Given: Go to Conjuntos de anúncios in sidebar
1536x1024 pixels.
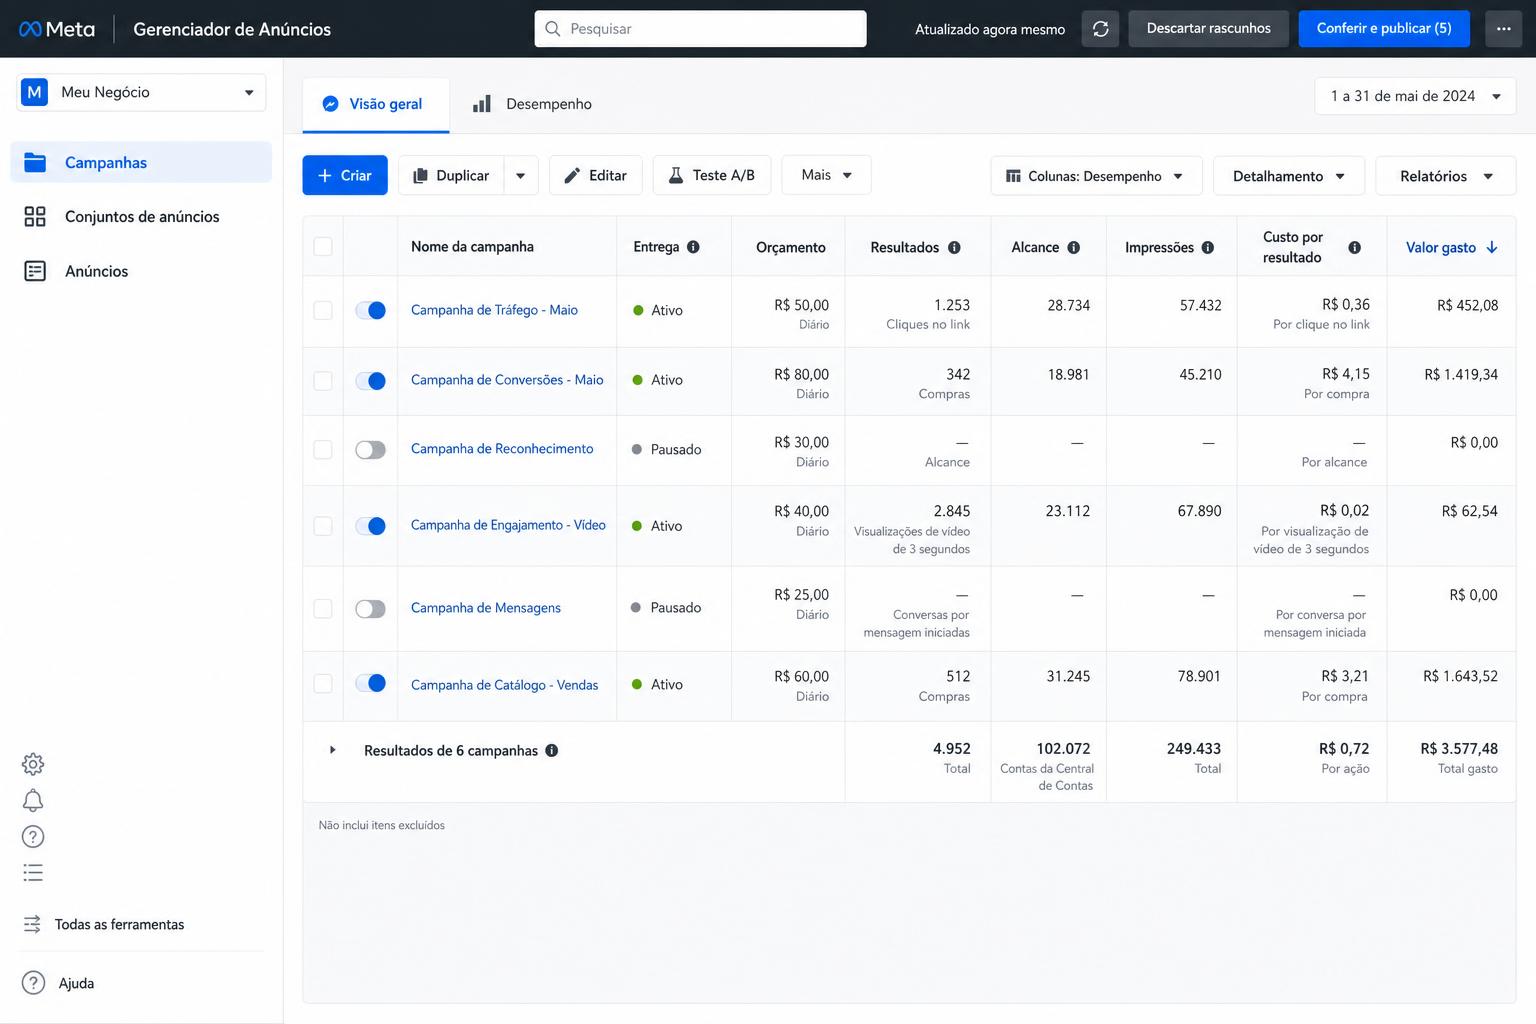Looking at the screenshot, I should (141, 217).
